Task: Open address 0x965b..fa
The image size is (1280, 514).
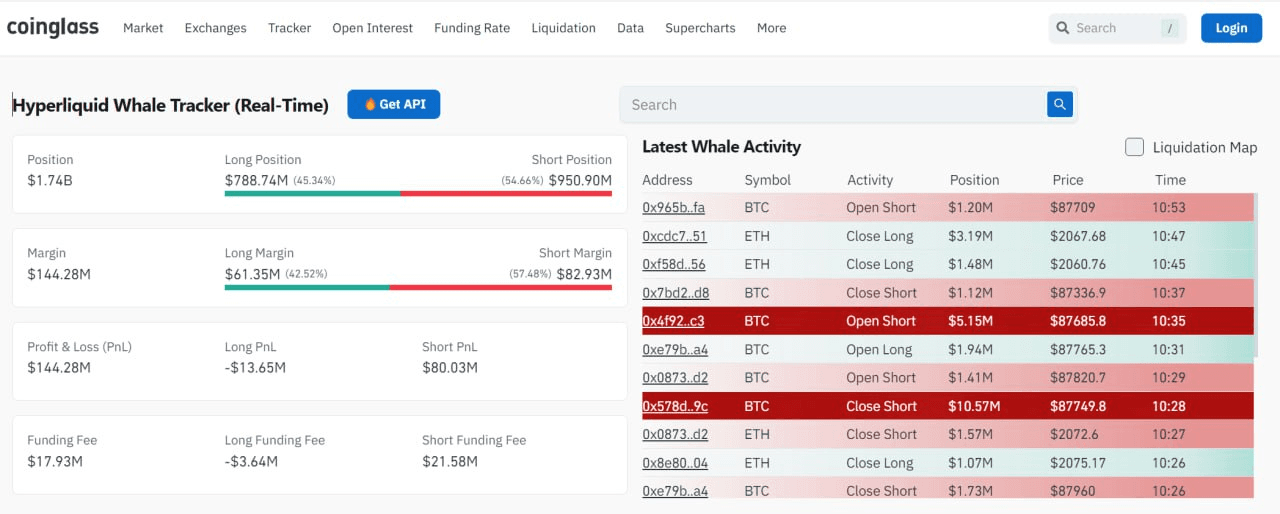Action: click(673, 208)
